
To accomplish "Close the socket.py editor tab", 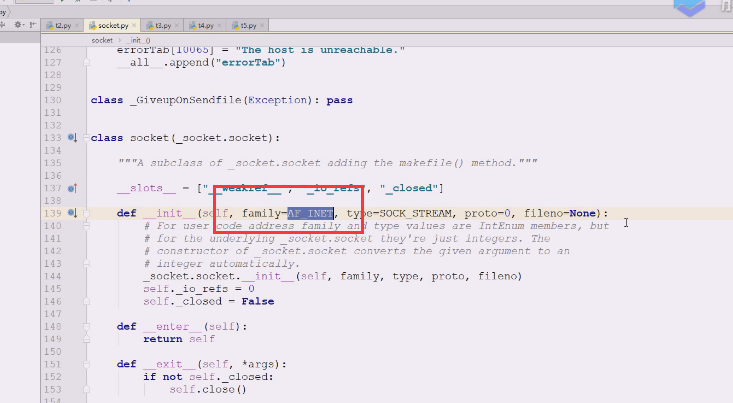I will pos(134,25).
